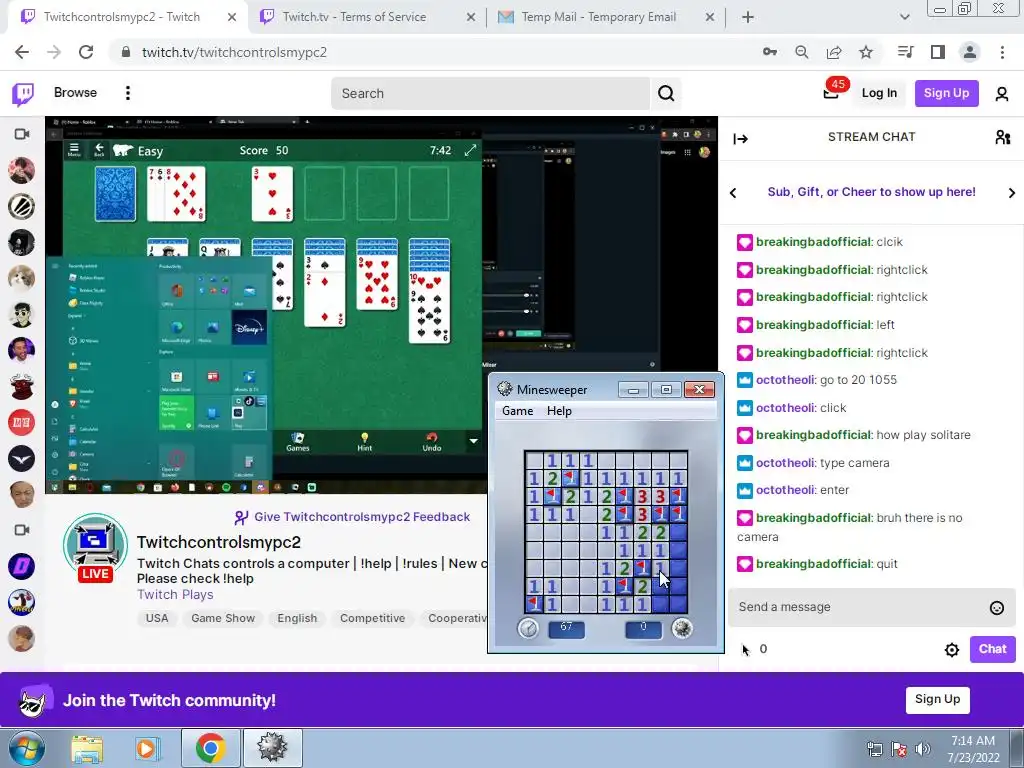Select the Competitive tag
Image resolution: width=1024 pixels, height=768 pixels.
point(372,618)
